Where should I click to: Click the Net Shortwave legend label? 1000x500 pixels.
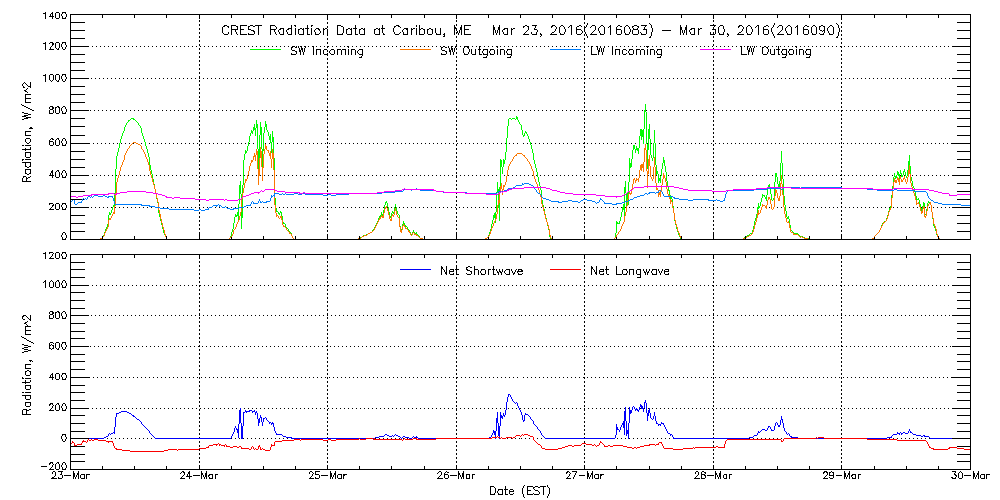[481, 271]
